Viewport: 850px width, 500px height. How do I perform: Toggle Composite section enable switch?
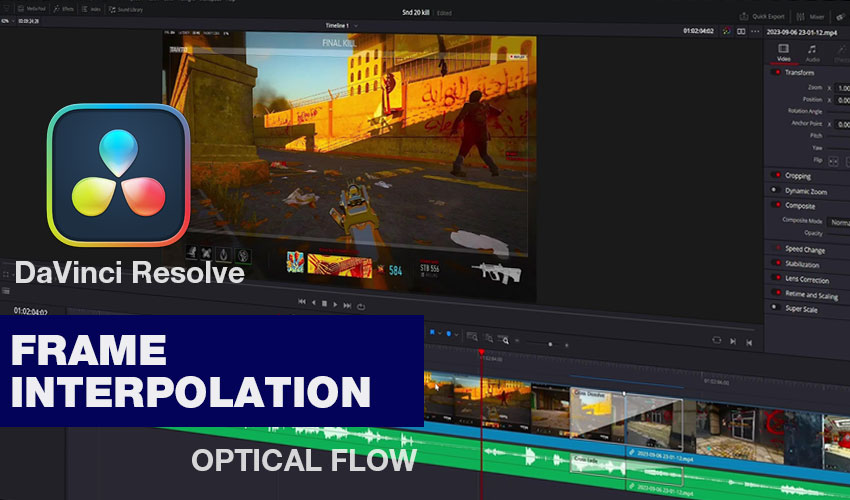(776, 204)
